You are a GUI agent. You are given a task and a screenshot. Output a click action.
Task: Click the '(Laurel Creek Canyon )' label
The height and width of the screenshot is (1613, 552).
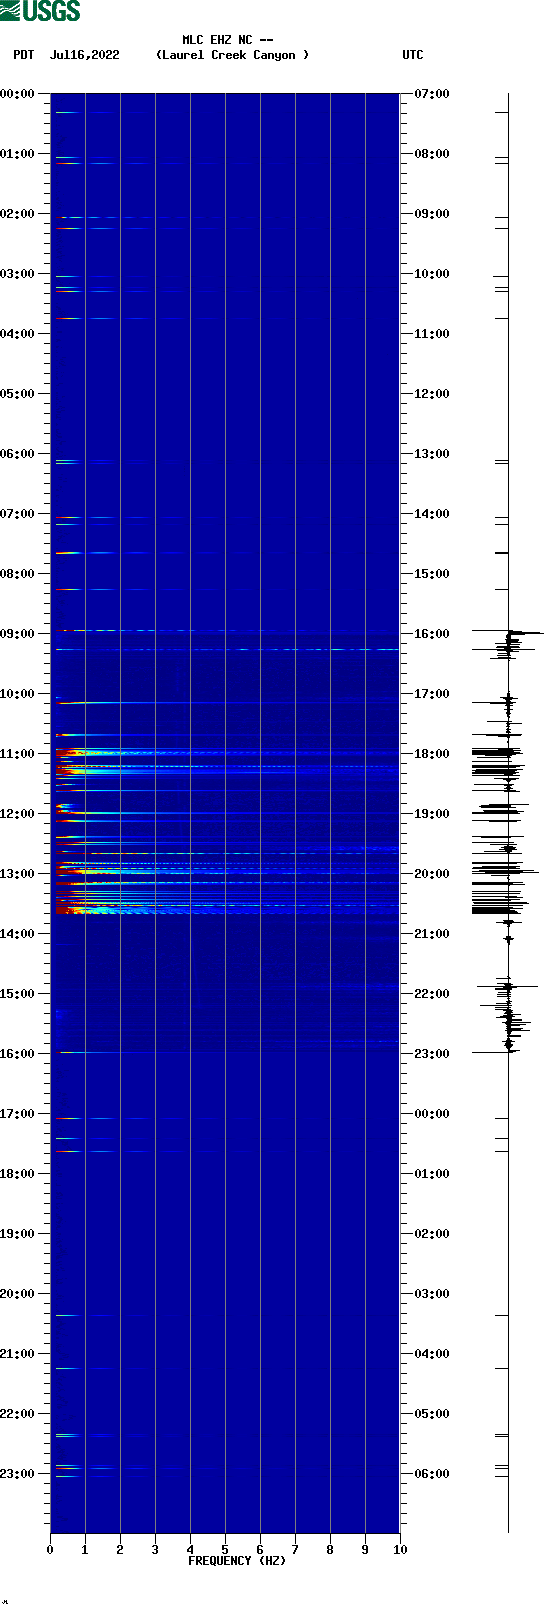coord(232,55)
